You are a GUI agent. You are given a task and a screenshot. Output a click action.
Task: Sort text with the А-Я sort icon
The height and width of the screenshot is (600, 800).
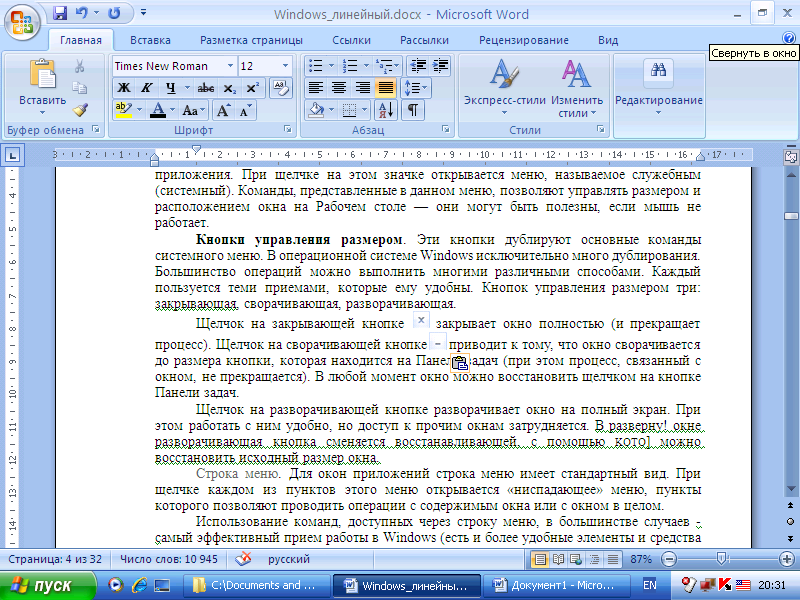386,110
